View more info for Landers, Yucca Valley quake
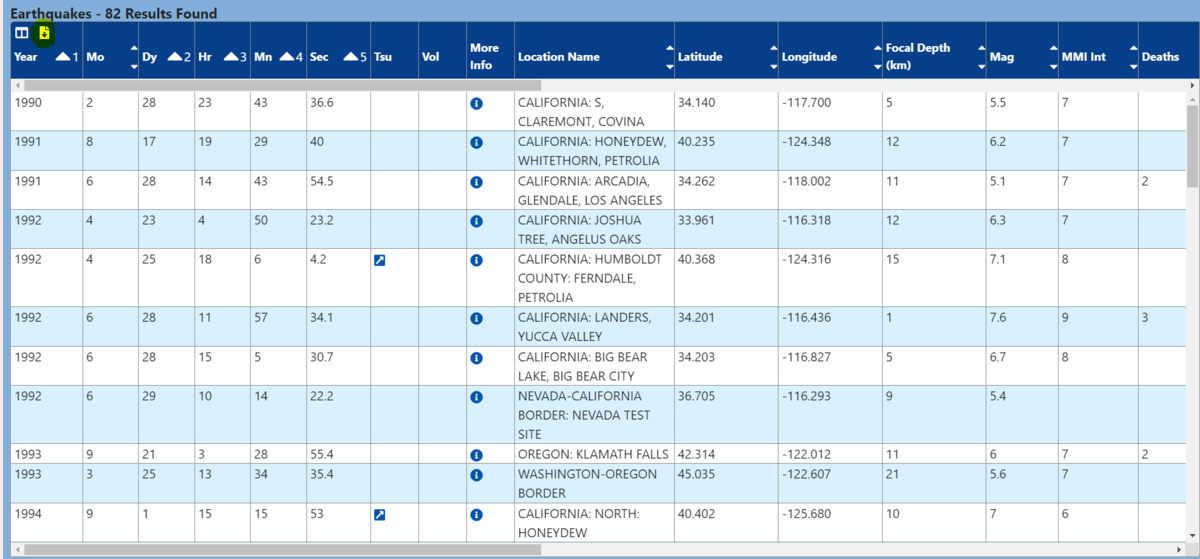 tap(476, 318)
